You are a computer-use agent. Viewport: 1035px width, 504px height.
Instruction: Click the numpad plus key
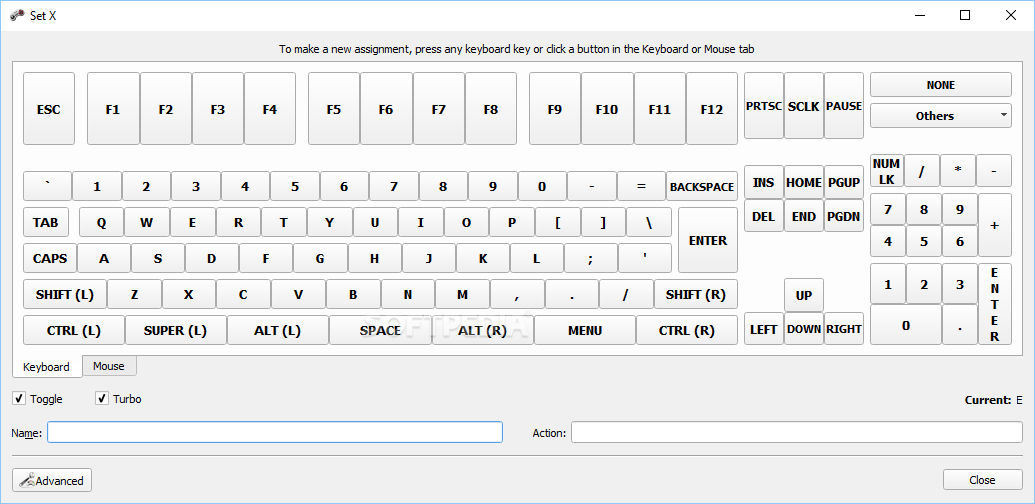(995, 225)
